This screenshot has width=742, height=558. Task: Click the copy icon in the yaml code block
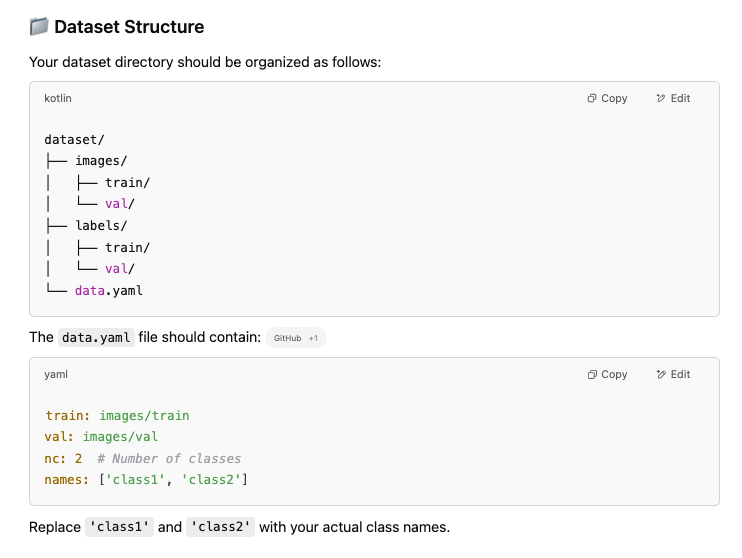(592, 374)
